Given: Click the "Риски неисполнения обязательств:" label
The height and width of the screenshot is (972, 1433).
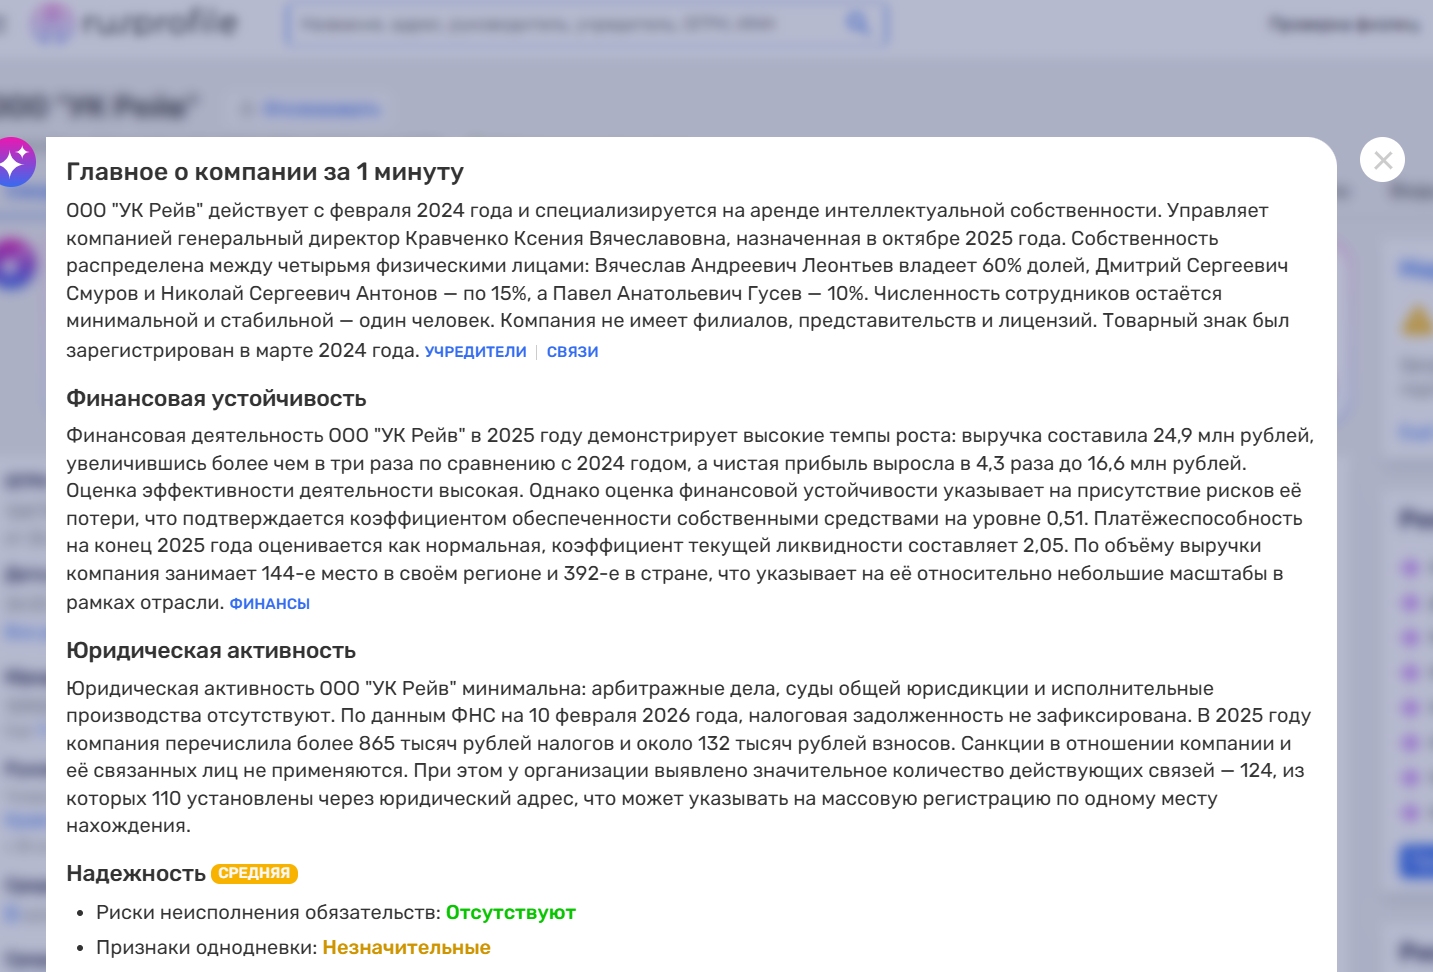Looking at the screenshot, I should (269, 913).
